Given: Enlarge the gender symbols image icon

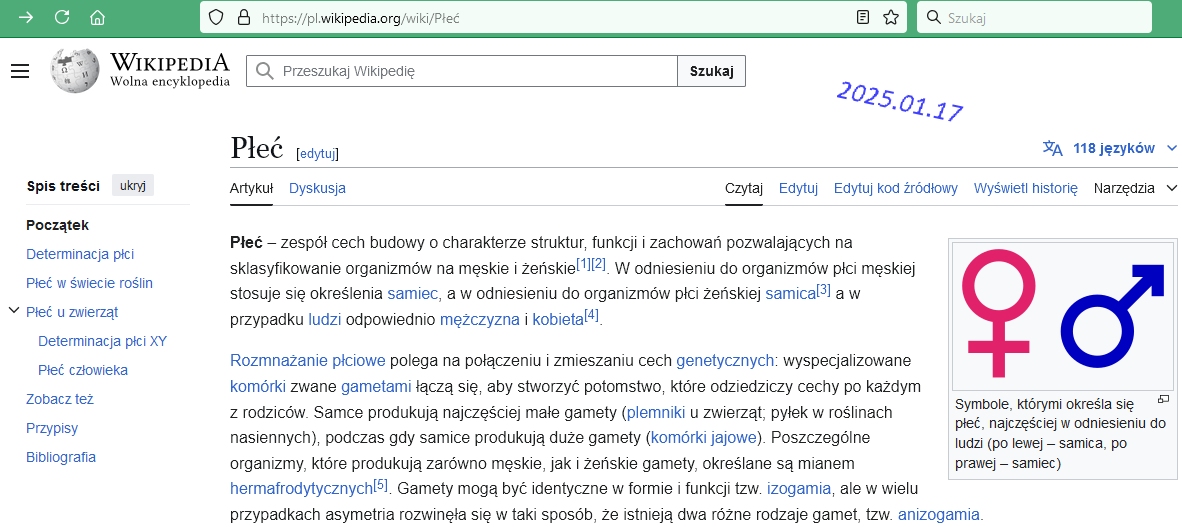Looking at the screenshot, I should [1163, 400].
